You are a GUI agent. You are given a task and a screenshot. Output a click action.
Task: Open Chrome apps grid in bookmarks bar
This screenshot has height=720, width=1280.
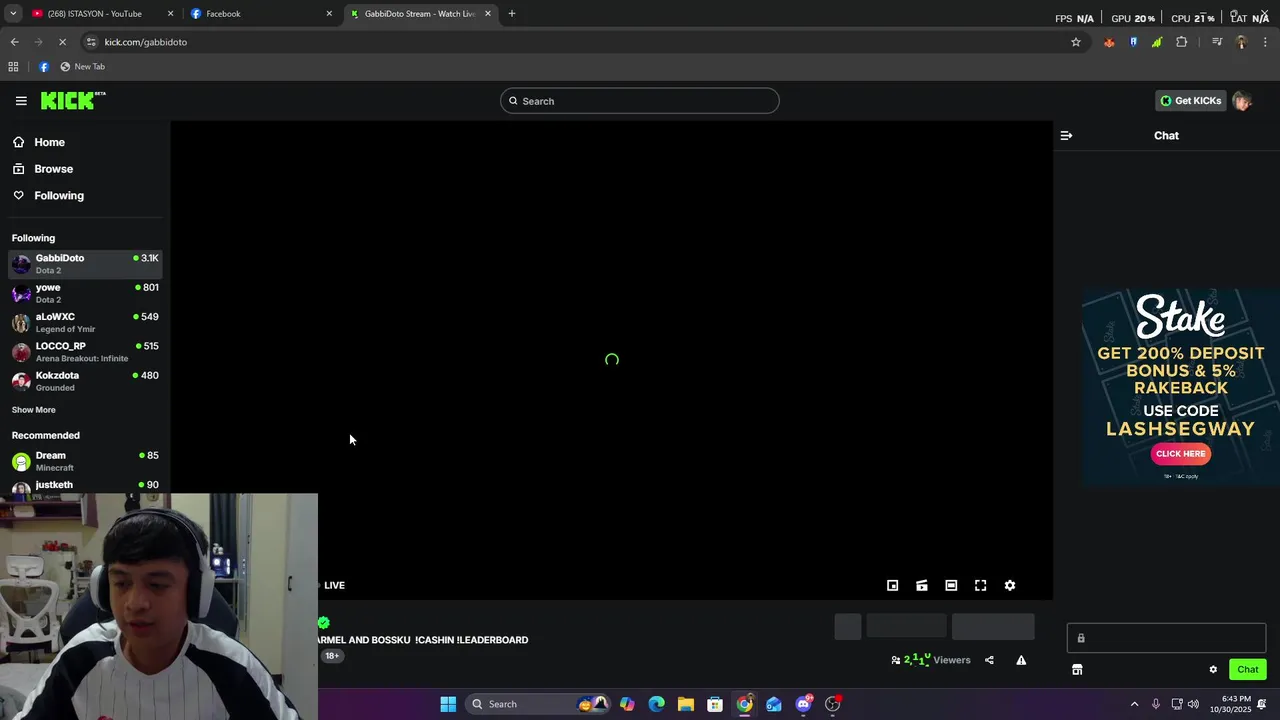pos(13,67)
